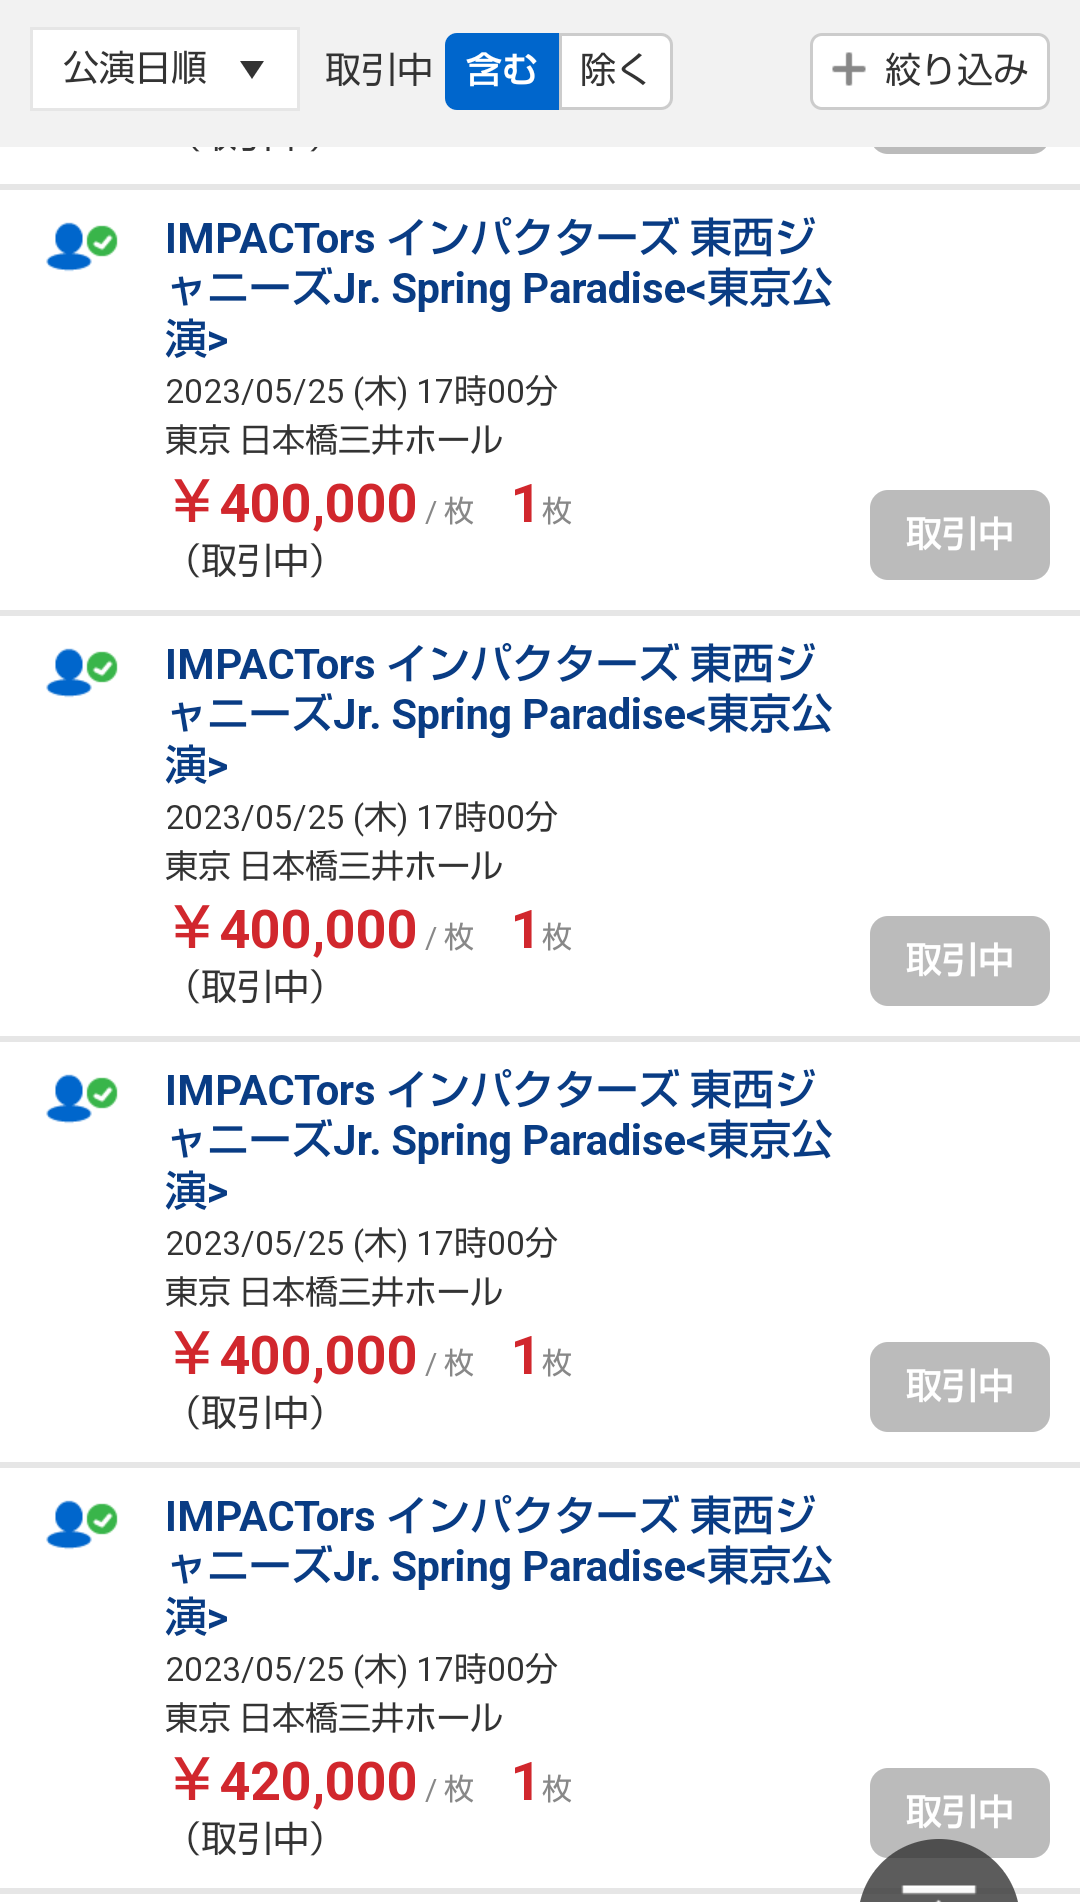Click verified seller icon of second listing
Screen dimensions: 1080x1902
(x=81, y=672)
